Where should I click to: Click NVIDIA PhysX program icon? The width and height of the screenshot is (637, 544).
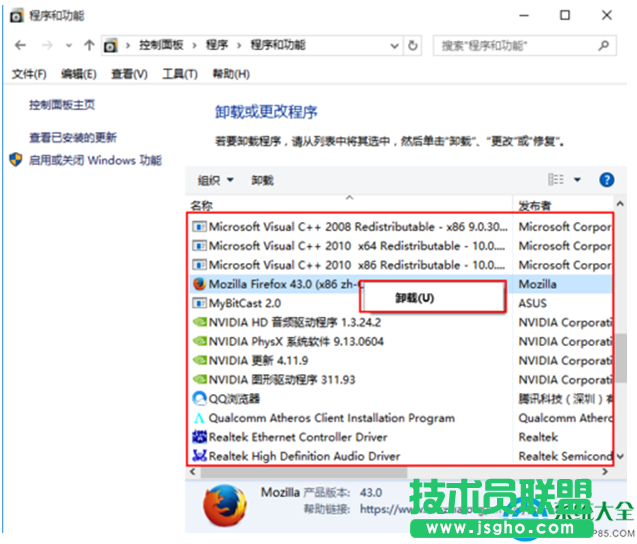click(199, 341)
